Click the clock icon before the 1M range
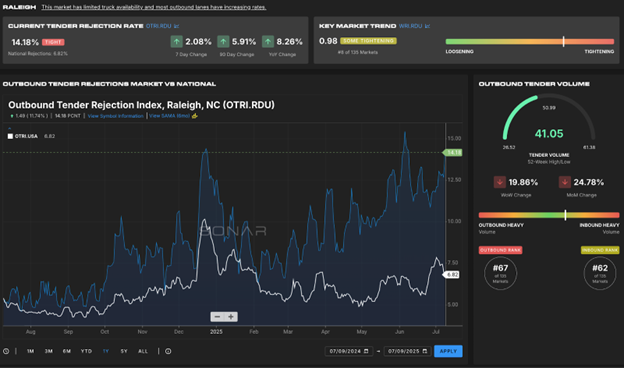The image size is (624, 368). (6, 351)
